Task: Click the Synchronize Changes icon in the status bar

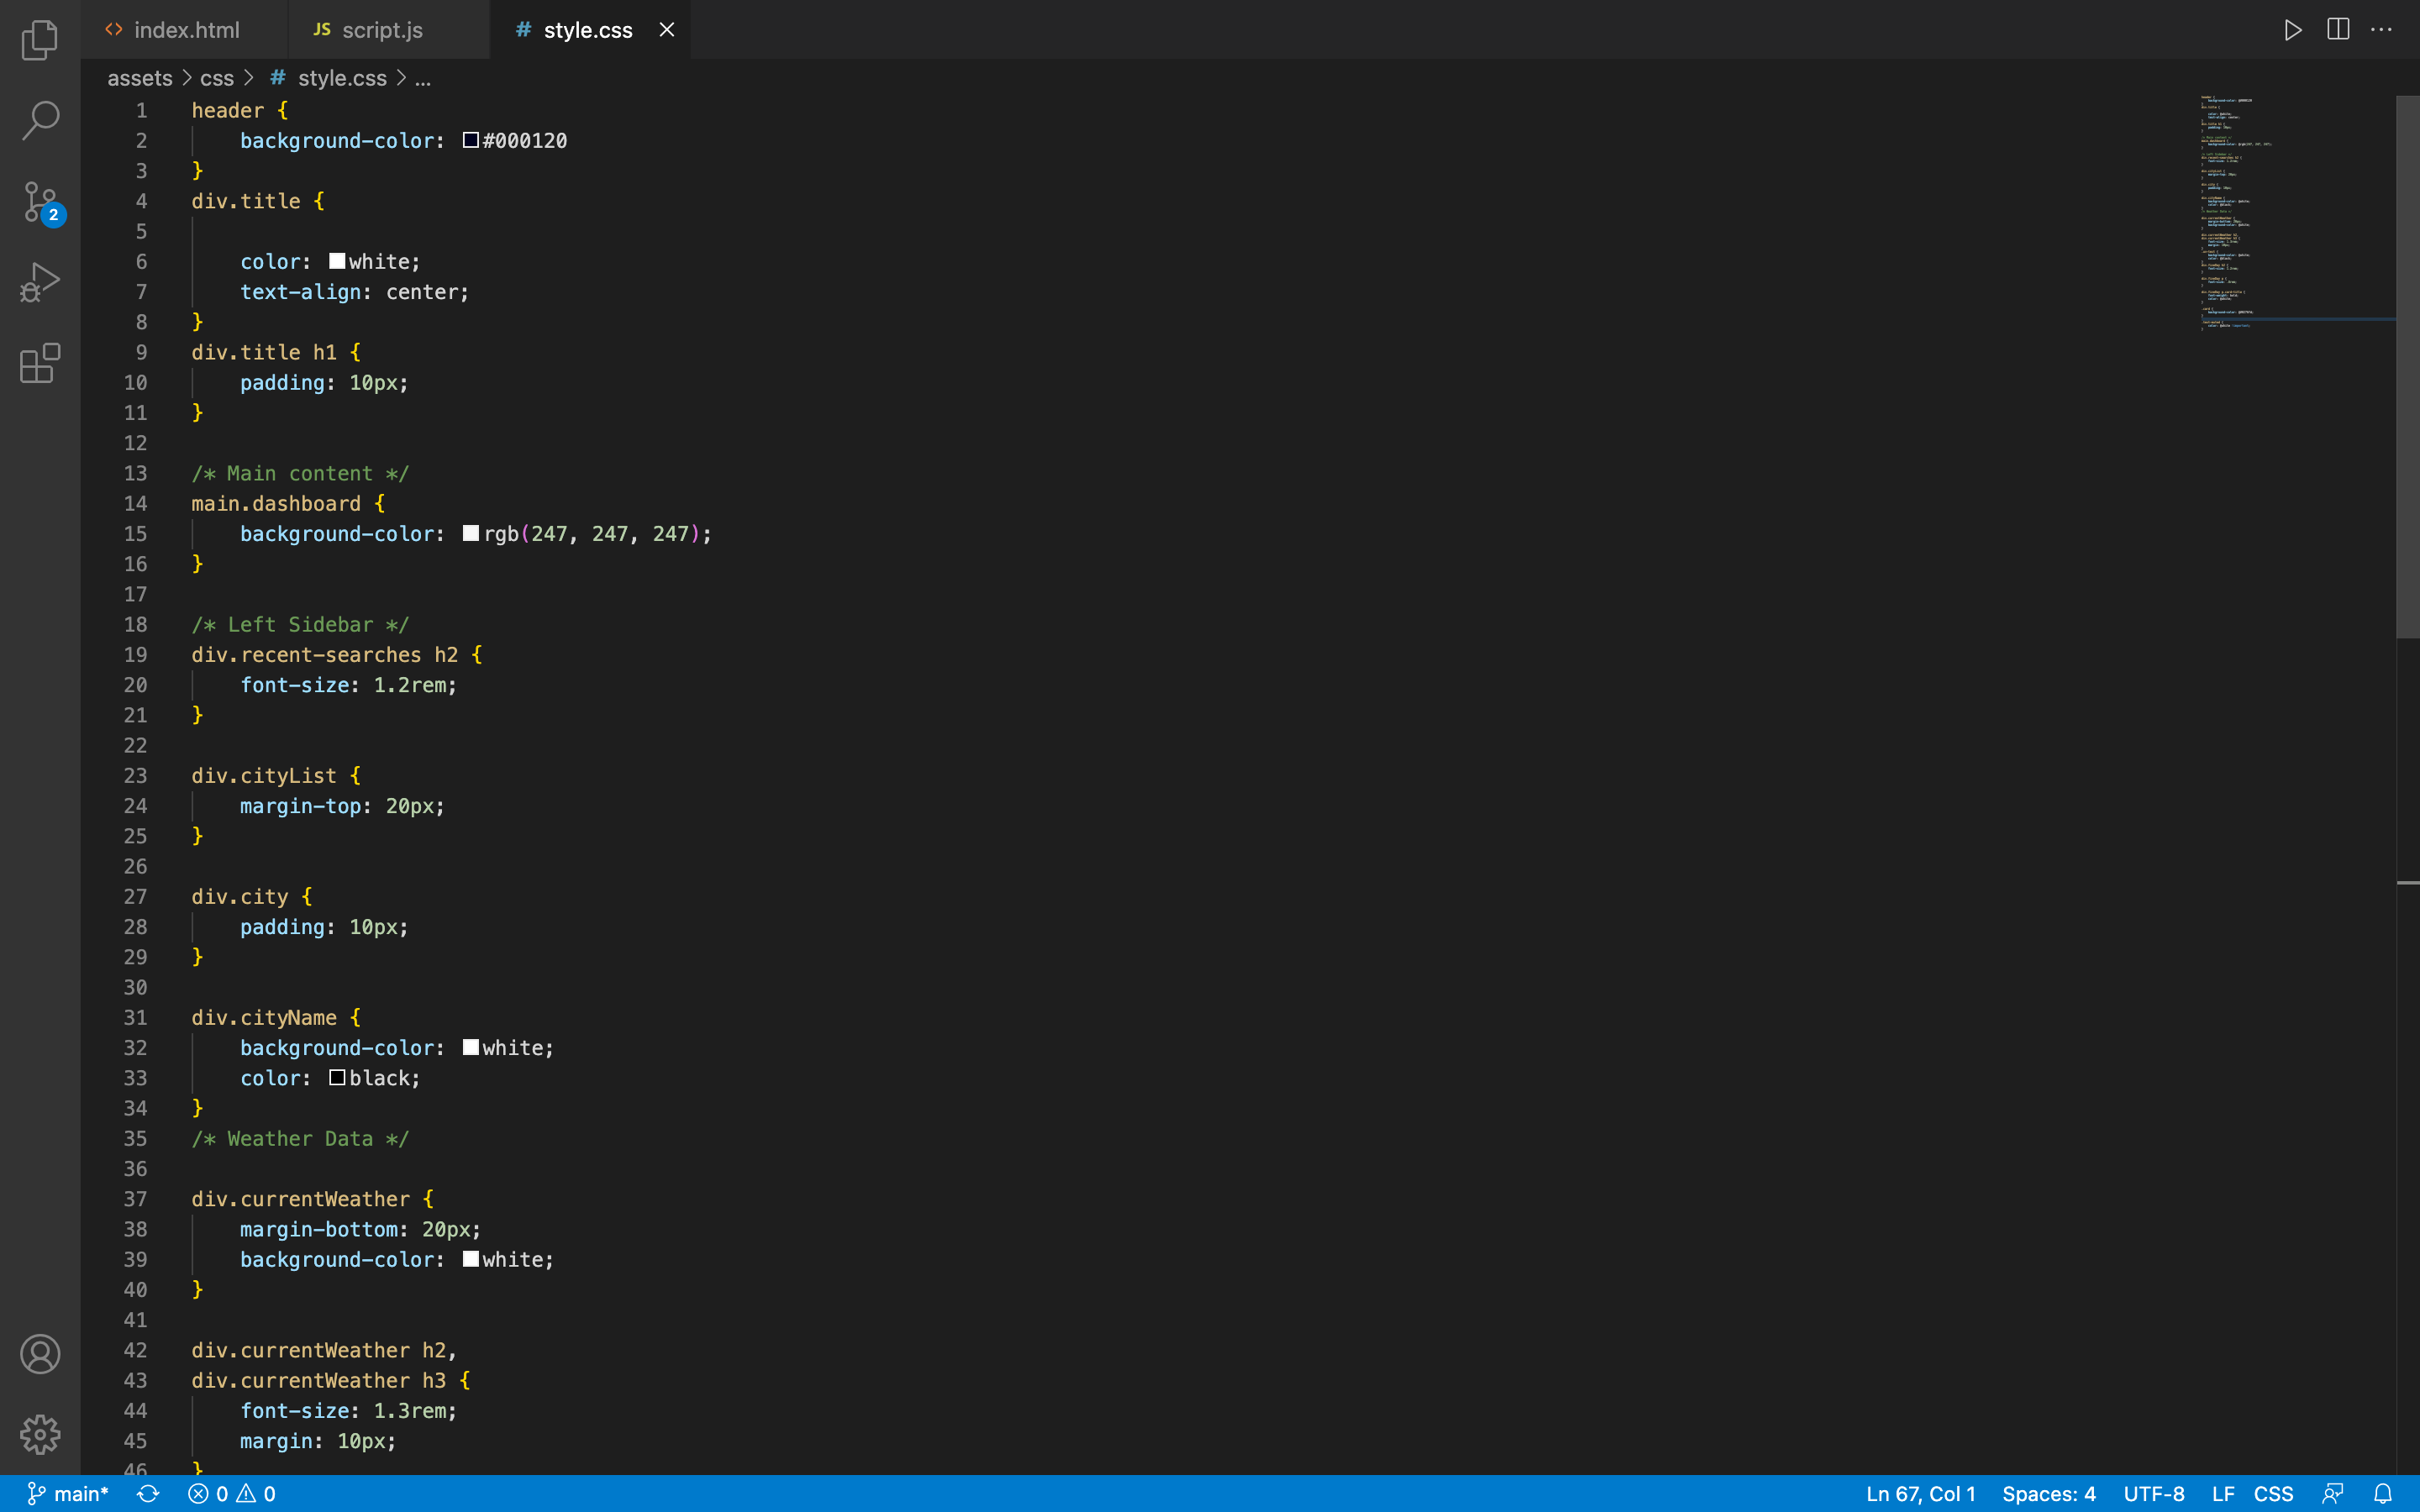Action: 148,1494
